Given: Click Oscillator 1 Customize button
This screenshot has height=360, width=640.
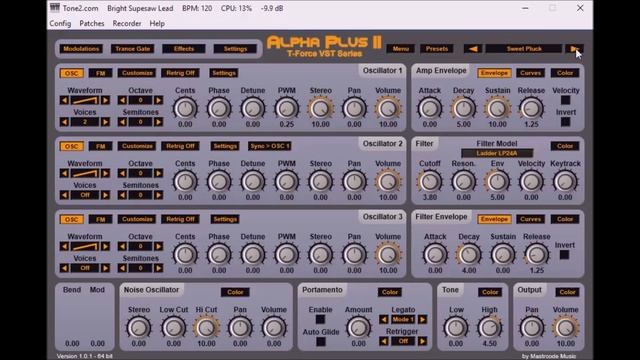Looking at the screenshot, I should coord(137,73).
